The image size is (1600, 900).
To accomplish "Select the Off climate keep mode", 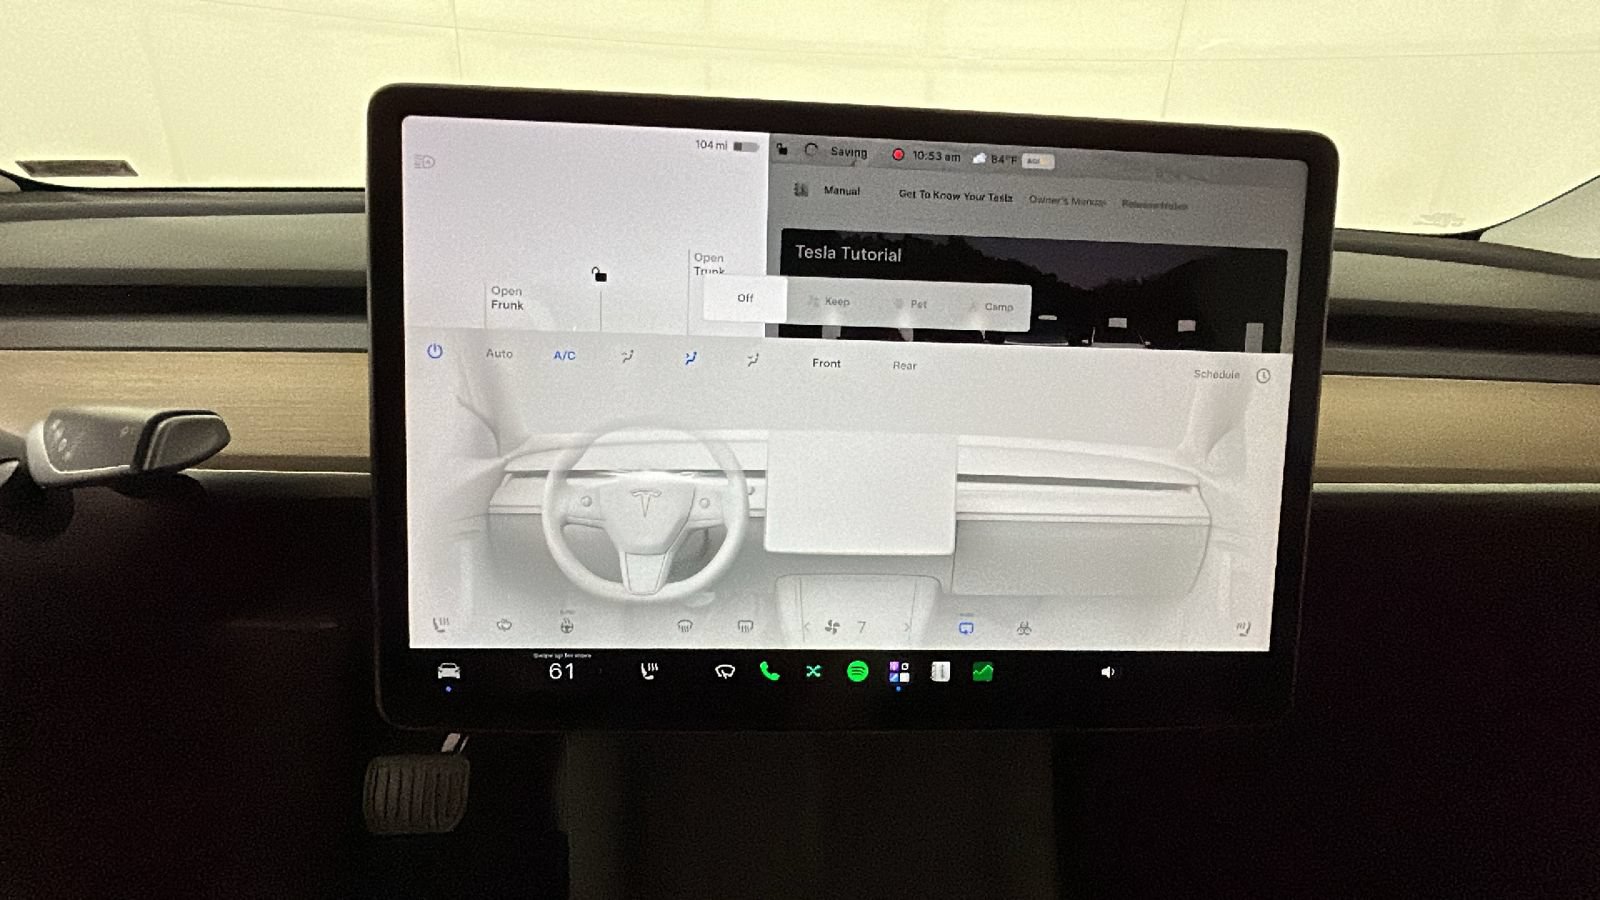I will tap(745, 298).
